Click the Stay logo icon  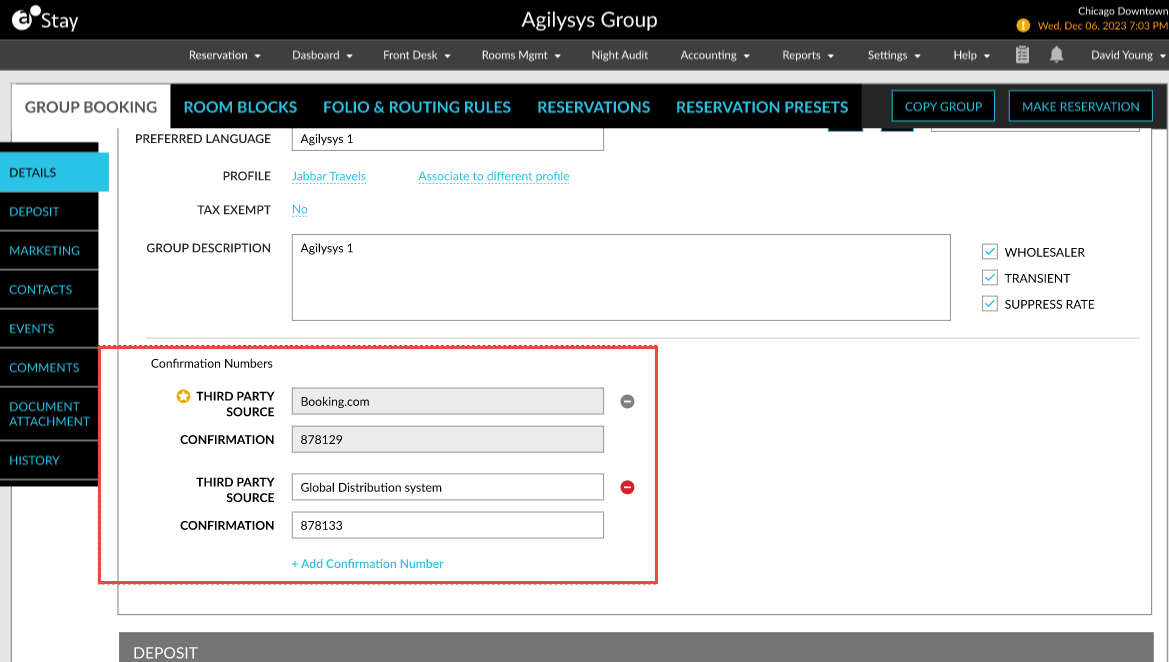pyautogui.click(x=45, y=19)
